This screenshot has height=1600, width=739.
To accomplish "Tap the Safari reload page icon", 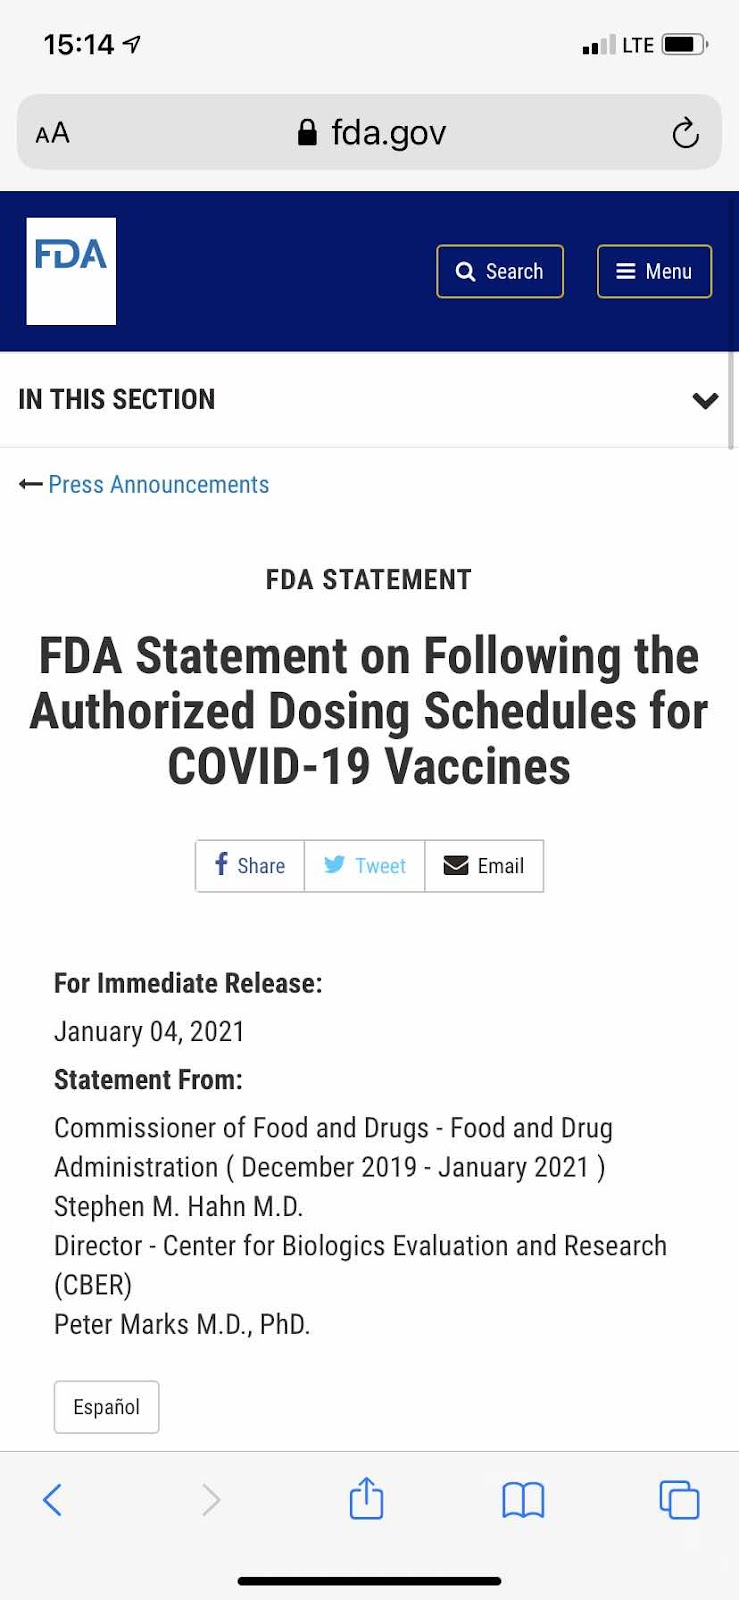I will (685, 132).
